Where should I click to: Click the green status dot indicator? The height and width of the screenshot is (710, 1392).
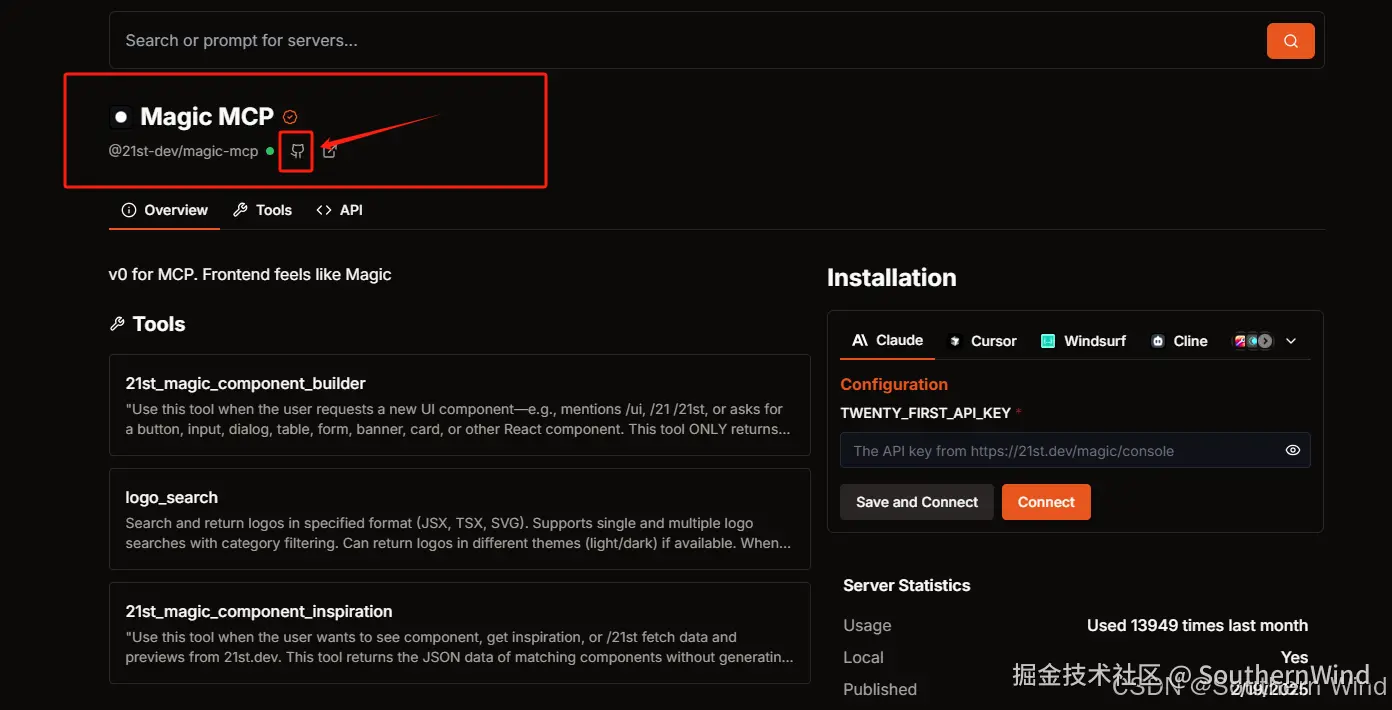click(x=270, y=151)
